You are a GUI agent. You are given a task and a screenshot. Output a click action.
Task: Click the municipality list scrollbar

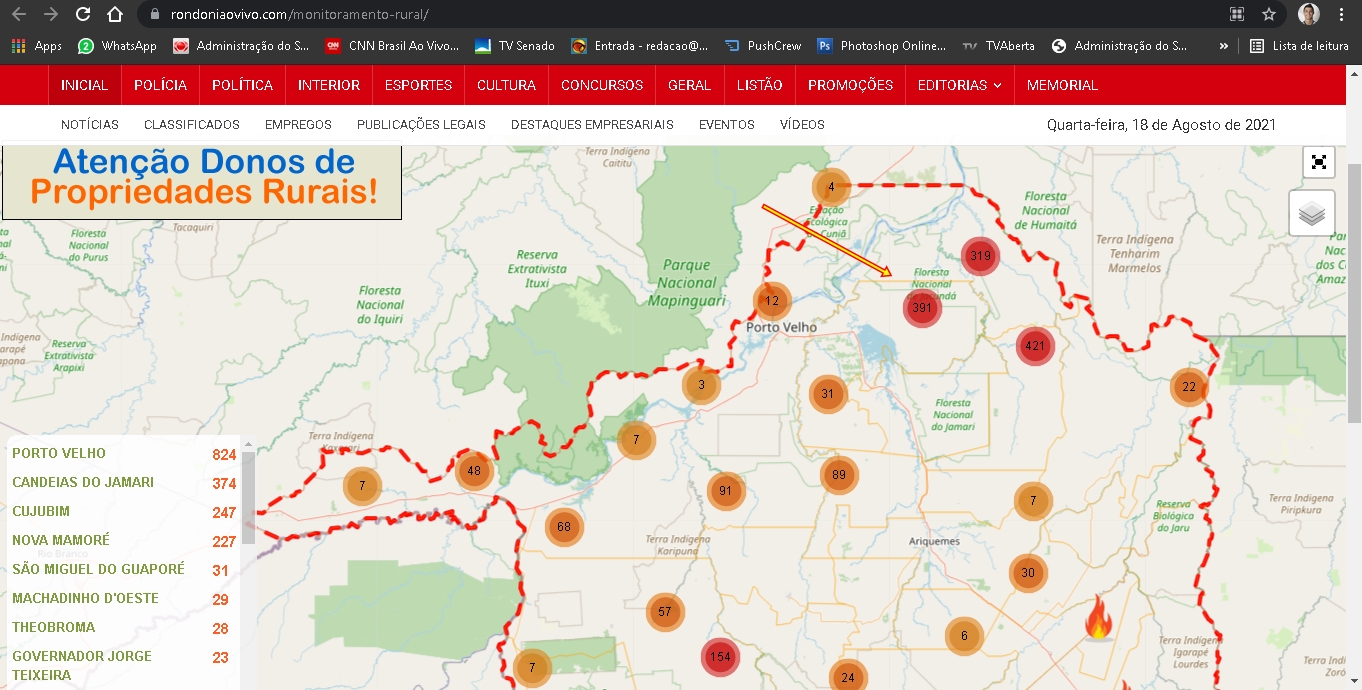[x=248, y=500]
